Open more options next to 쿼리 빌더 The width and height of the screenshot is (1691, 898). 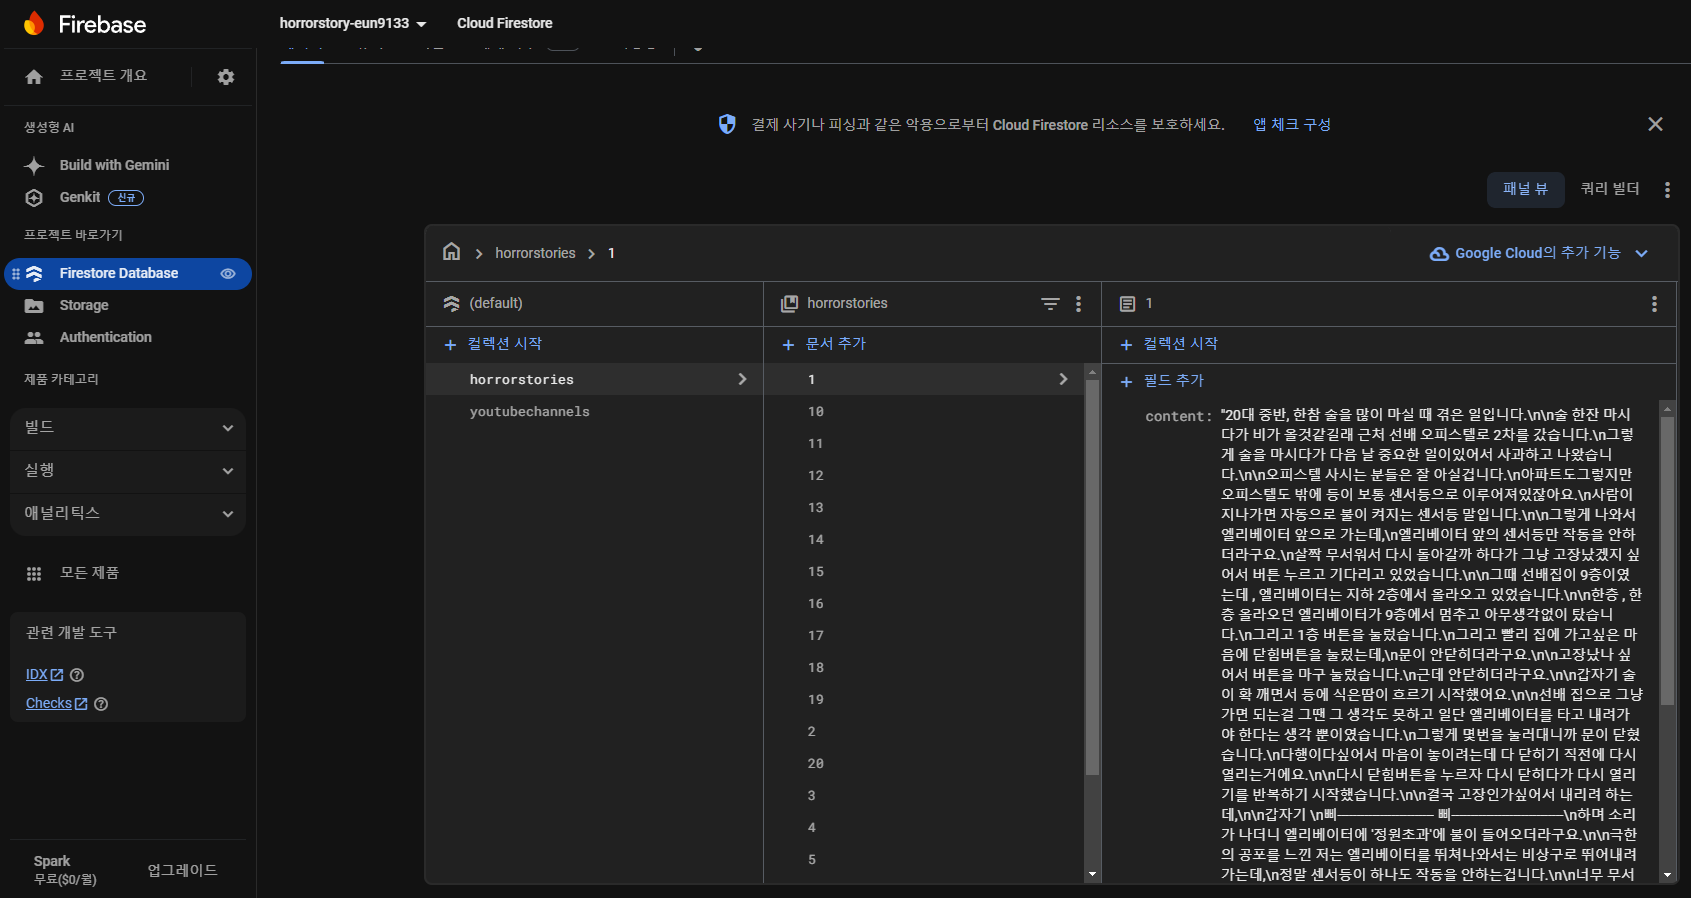coord(1667,190)
